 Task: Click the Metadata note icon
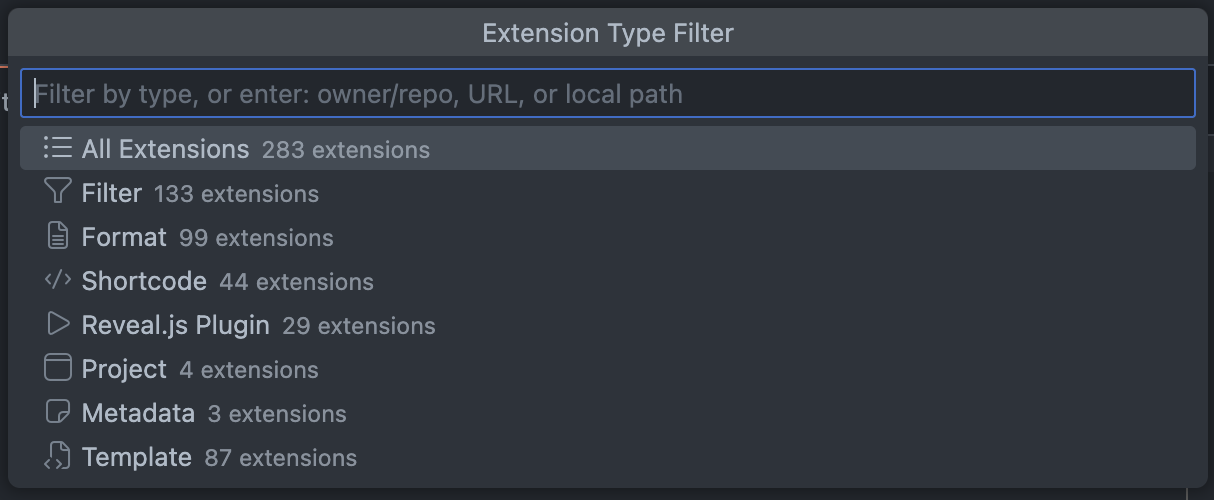(x=58, y=412)
